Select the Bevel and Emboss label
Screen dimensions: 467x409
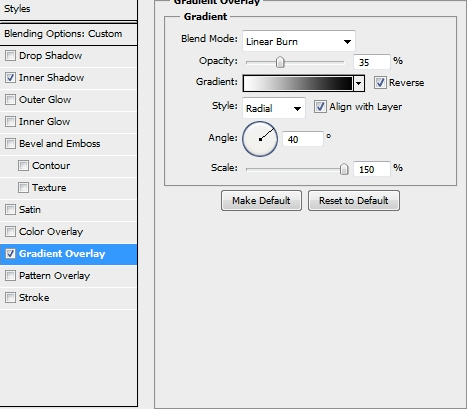click(59, 144)
